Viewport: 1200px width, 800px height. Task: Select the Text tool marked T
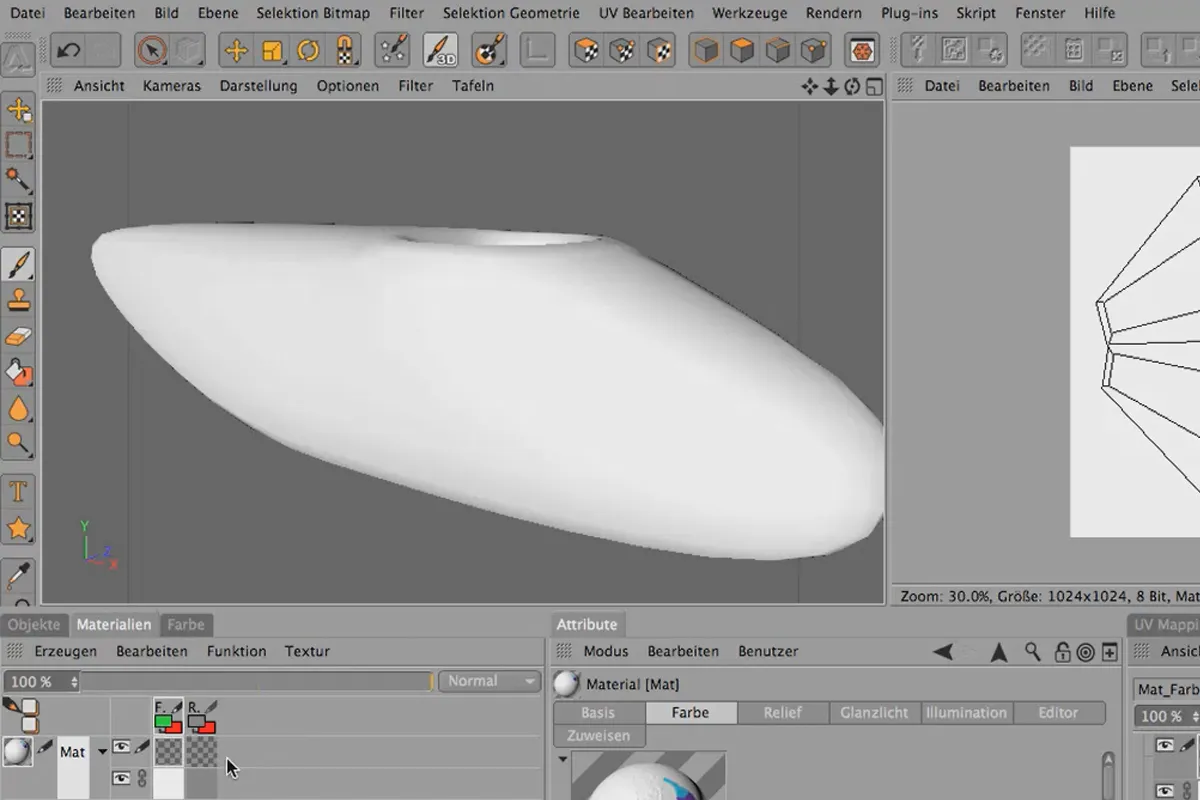pyautogui.click(x=19, y=492)
